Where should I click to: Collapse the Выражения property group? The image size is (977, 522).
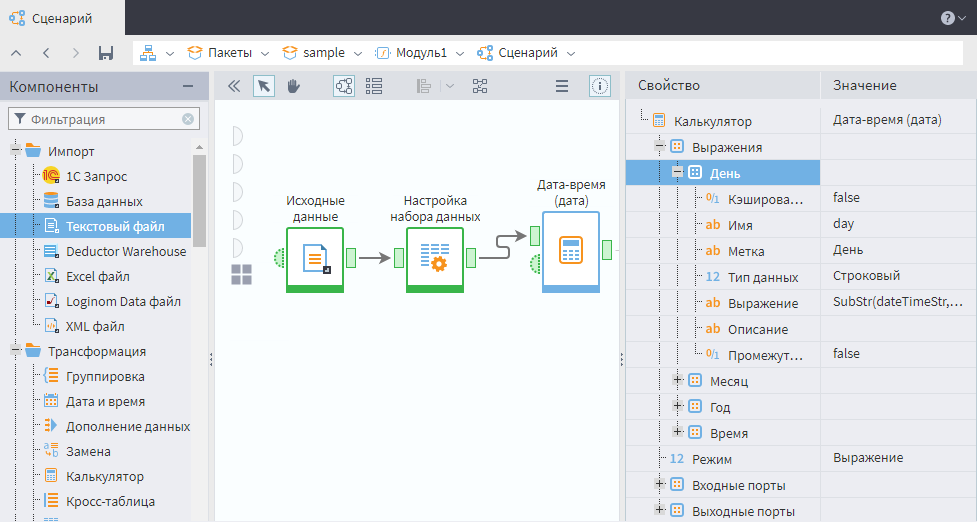[x=660, y=147]
